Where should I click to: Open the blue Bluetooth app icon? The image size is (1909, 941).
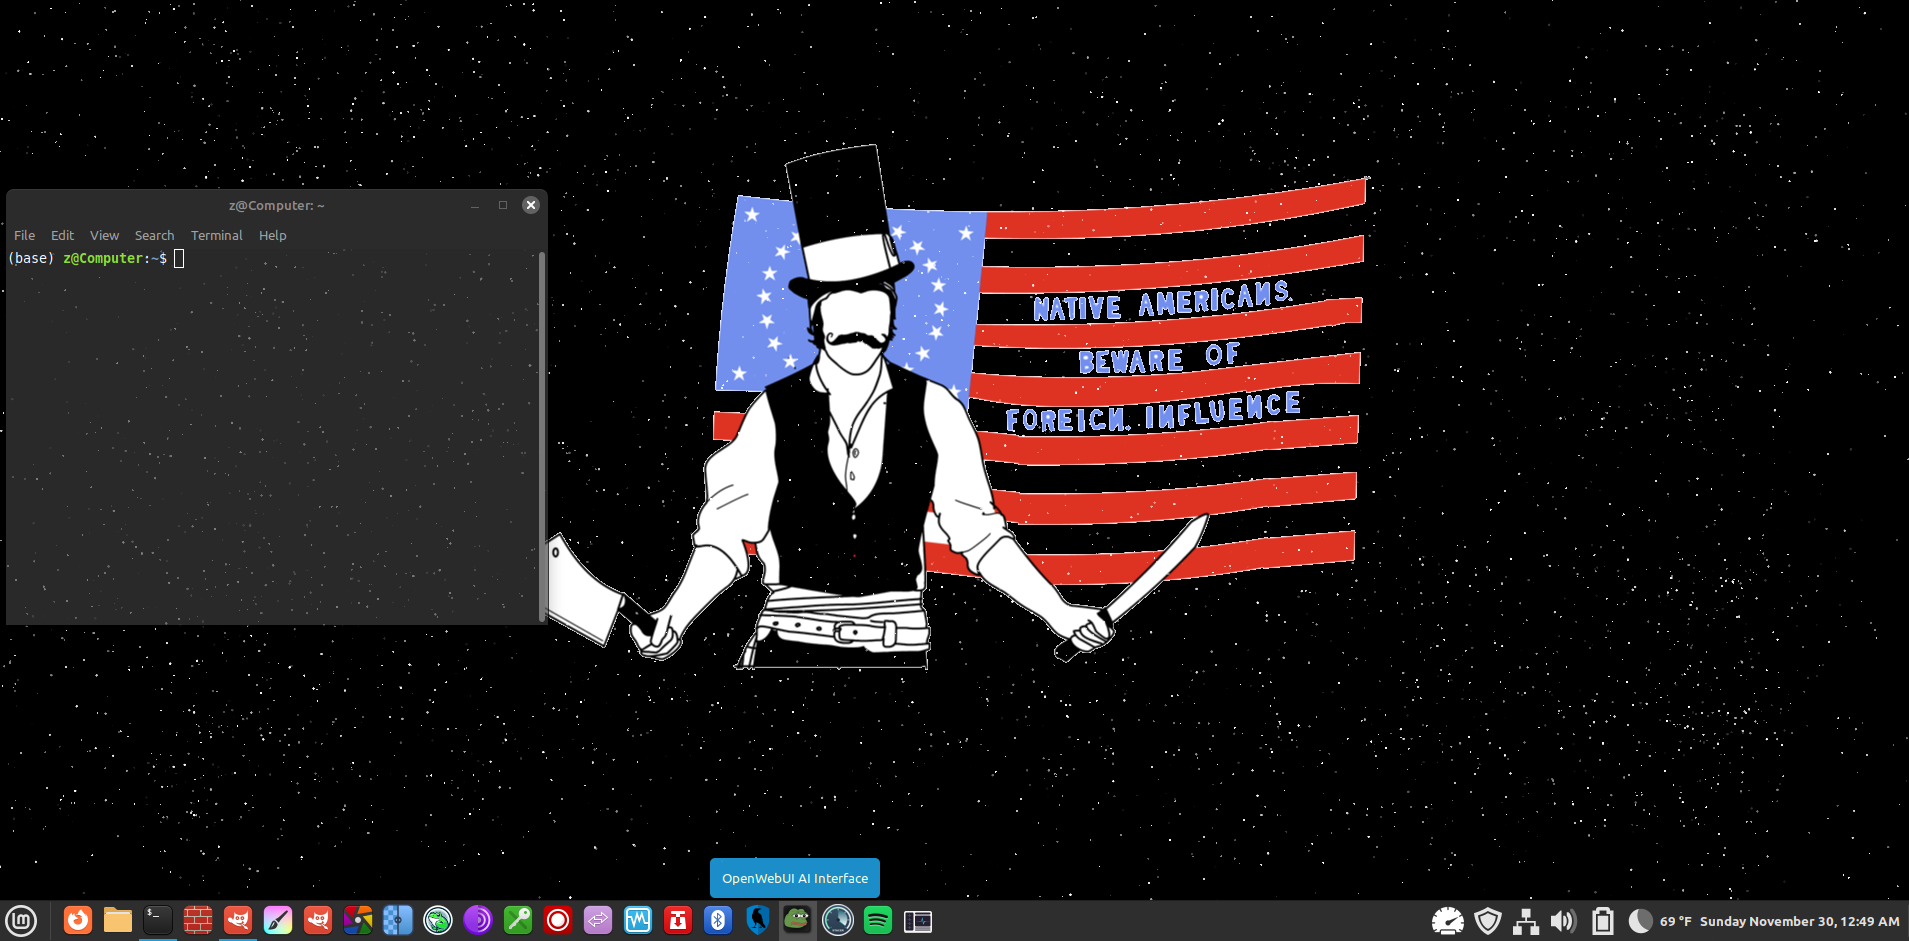[718, 920]
